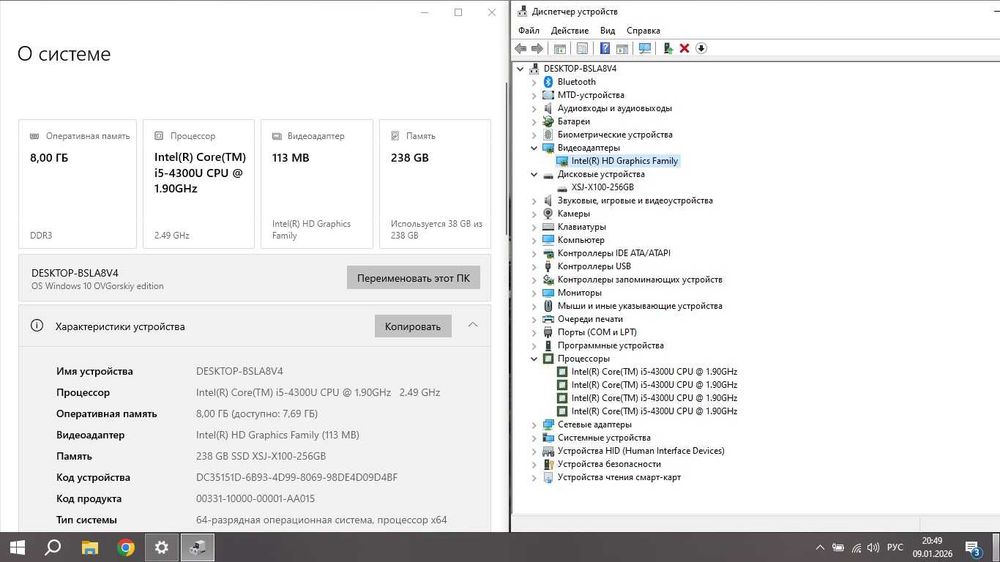Click Device Manager taskbar icon
The image size is (1000, 562).
point(198,547)
